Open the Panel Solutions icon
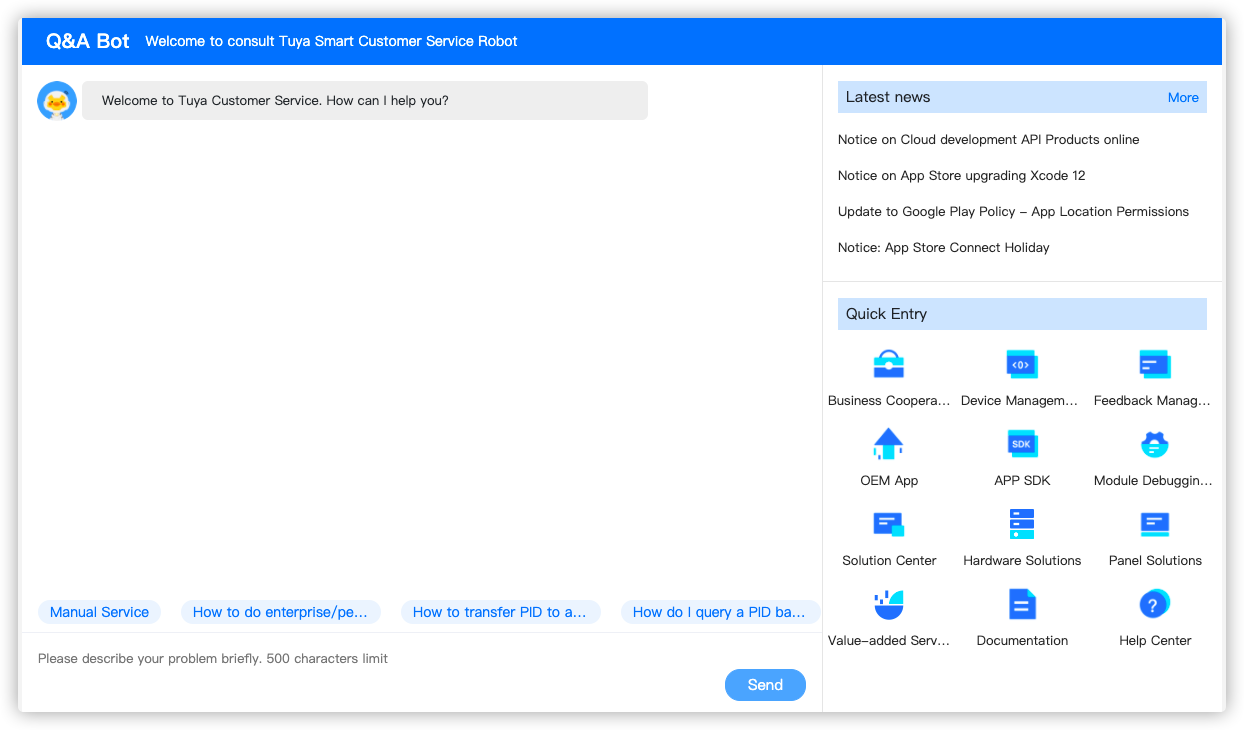Screen dimensions: 1244x730 pos(1155,524)
